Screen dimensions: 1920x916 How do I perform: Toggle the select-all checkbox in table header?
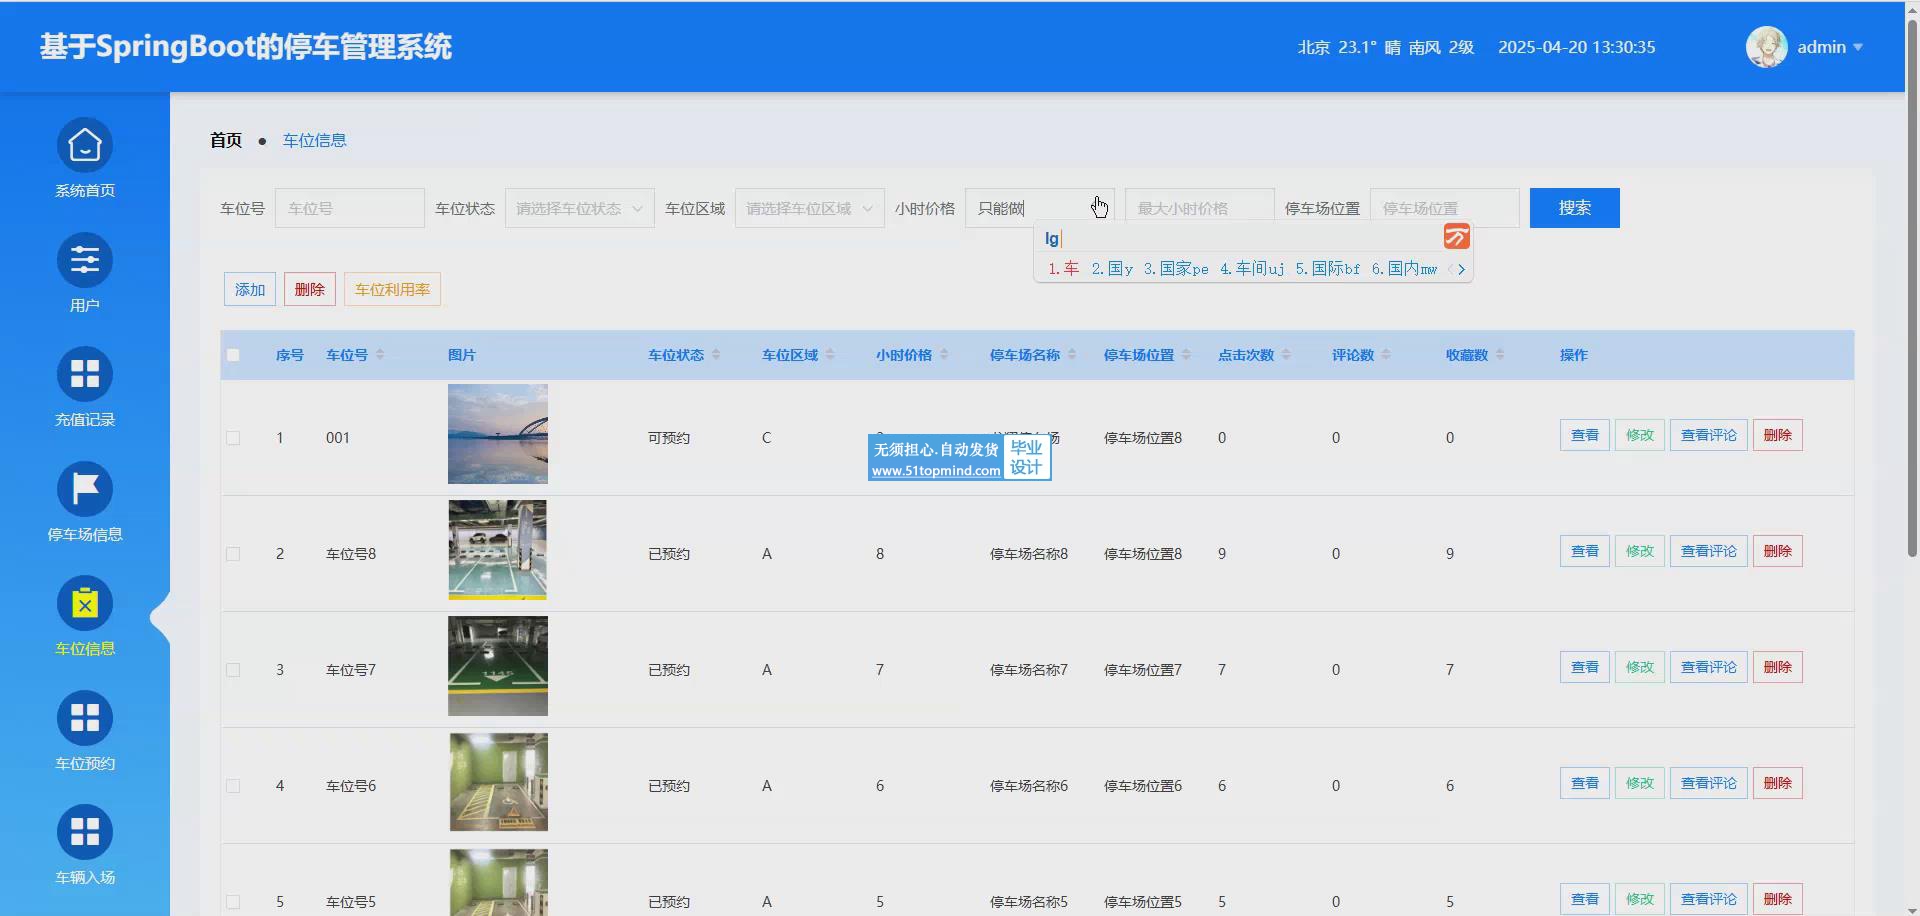(233, 355)
